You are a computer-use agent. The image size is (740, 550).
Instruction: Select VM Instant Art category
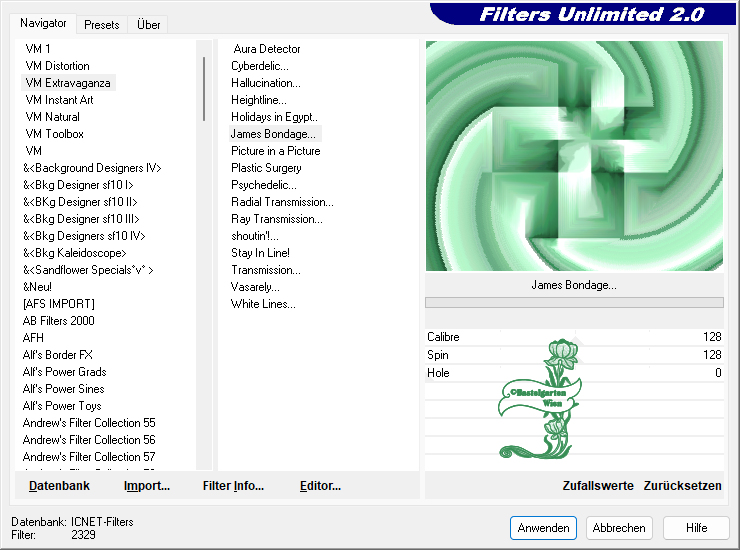[x=59, y=100]
